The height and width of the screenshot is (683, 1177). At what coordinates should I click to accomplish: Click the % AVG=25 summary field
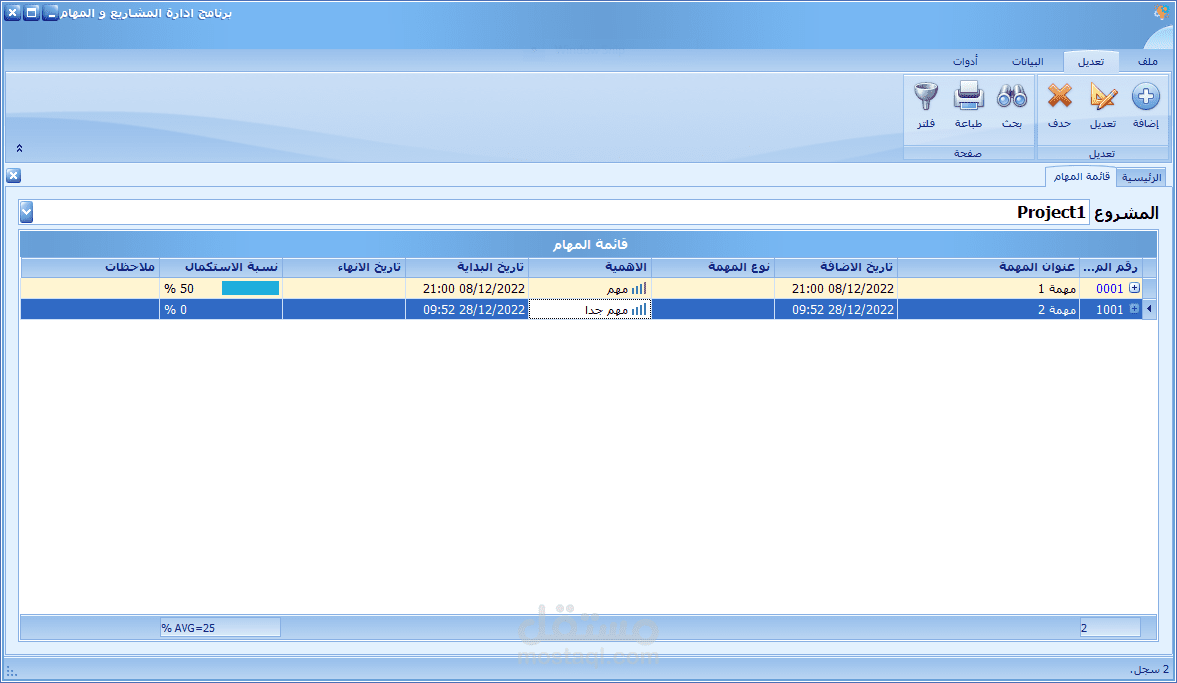pos(220,627)
